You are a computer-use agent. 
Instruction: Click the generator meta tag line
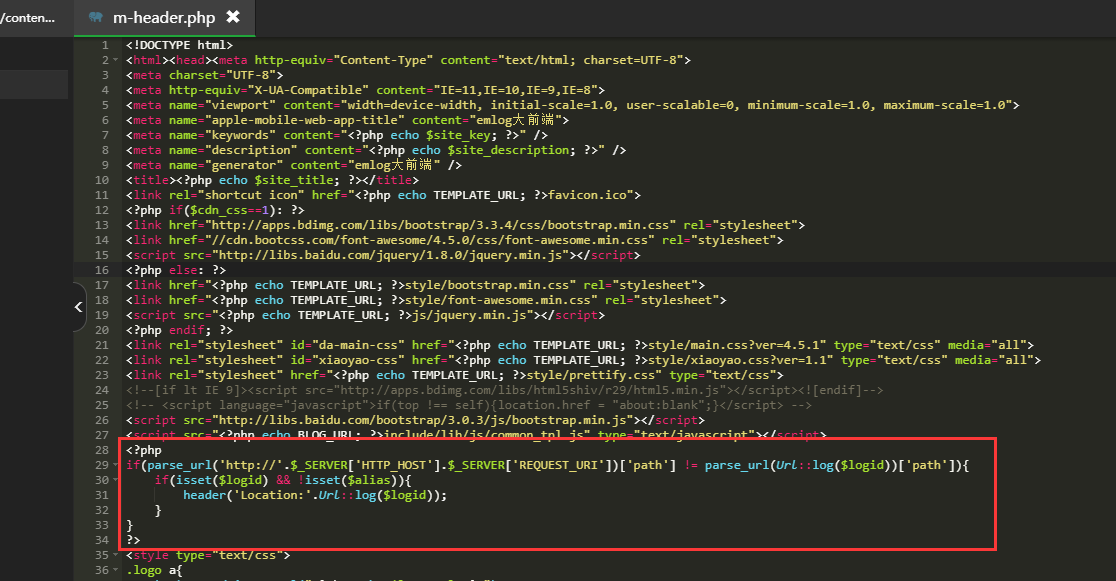pos(294,165)
